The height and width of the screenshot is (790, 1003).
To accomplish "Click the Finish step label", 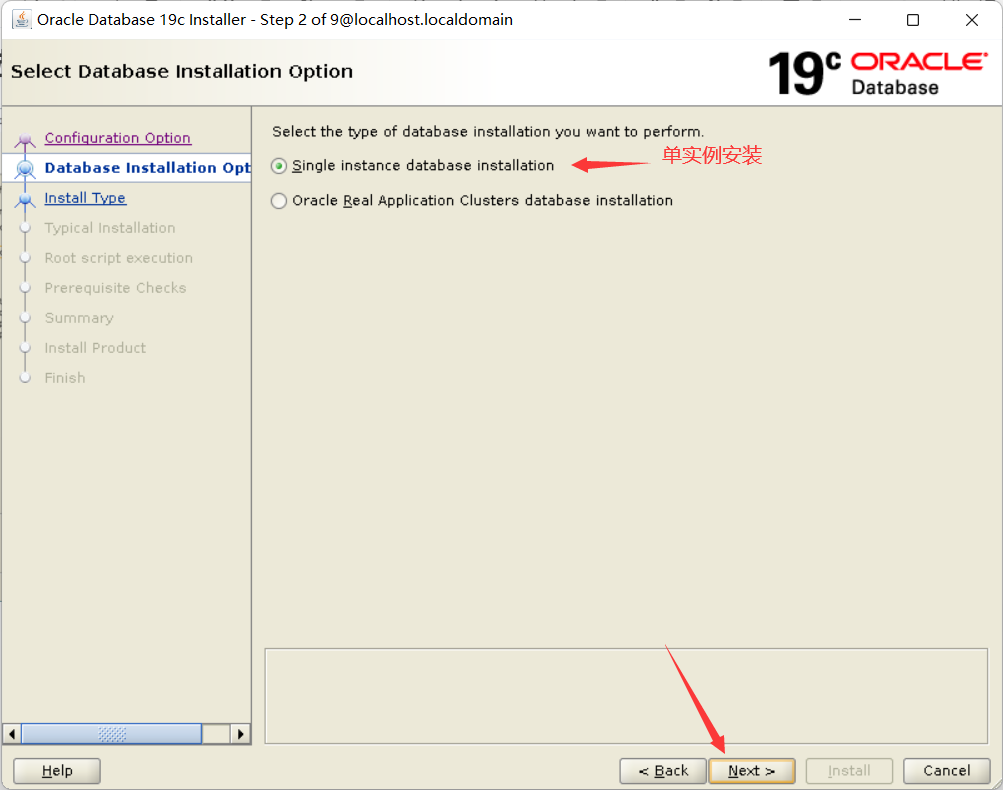I will (65, 378).
